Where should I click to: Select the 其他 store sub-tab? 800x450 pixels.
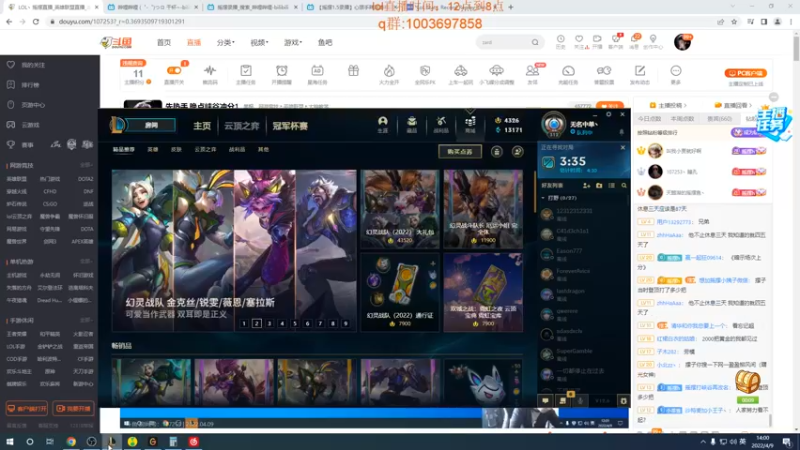263,149
